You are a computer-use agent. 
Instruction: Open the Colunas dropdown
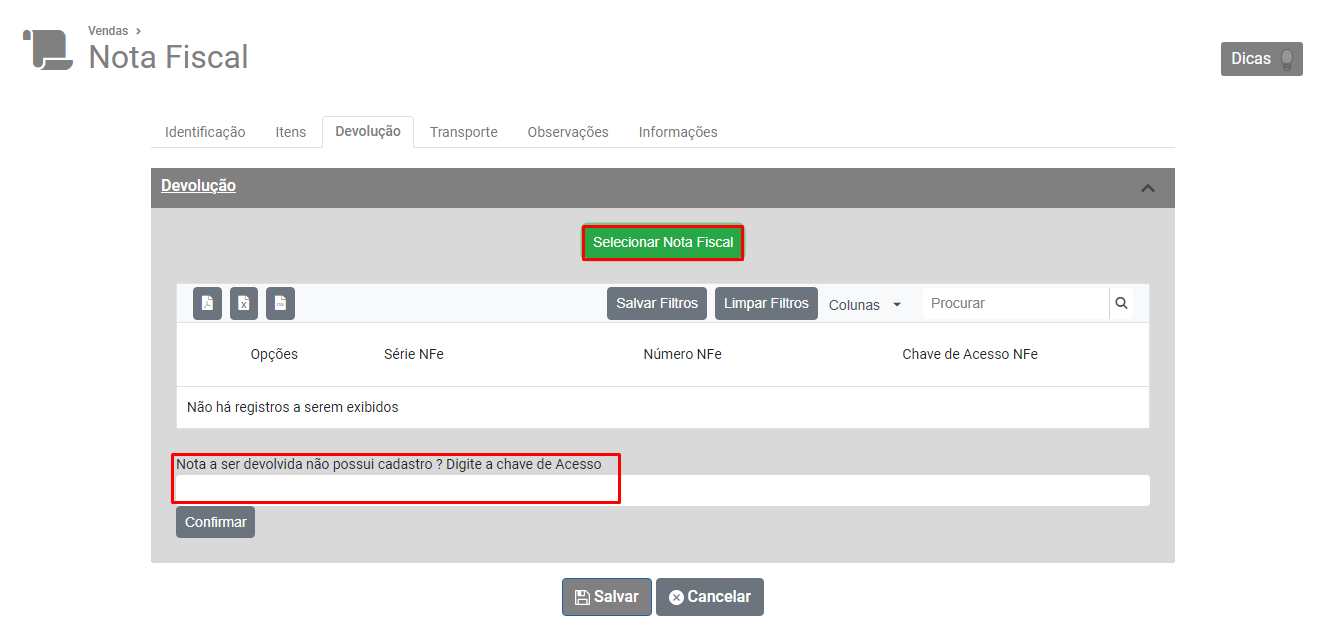(x=865, y=305)
